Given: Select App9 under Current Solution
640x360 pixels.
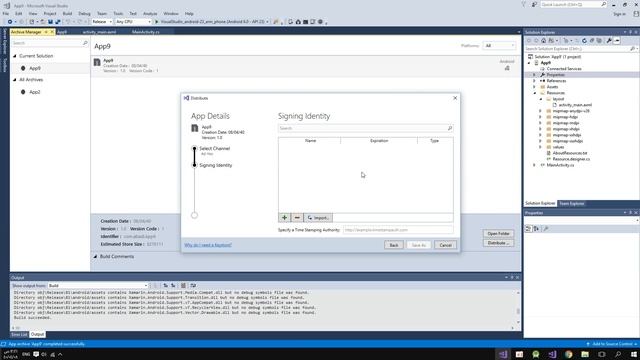Looking at the screenshot, I should click(x=35, y=68).
